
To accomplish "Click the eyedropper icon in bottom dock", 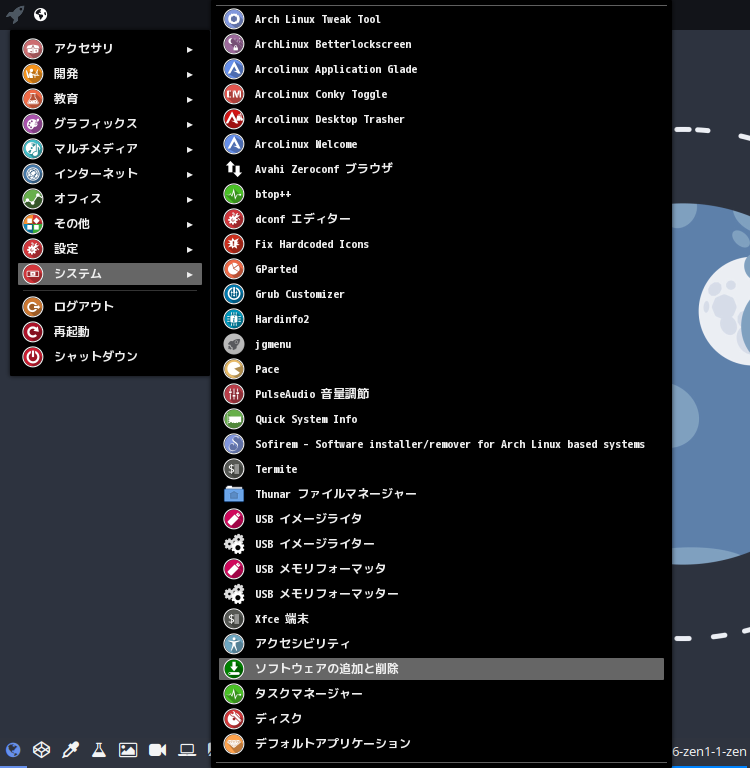I will click(70, 750).
